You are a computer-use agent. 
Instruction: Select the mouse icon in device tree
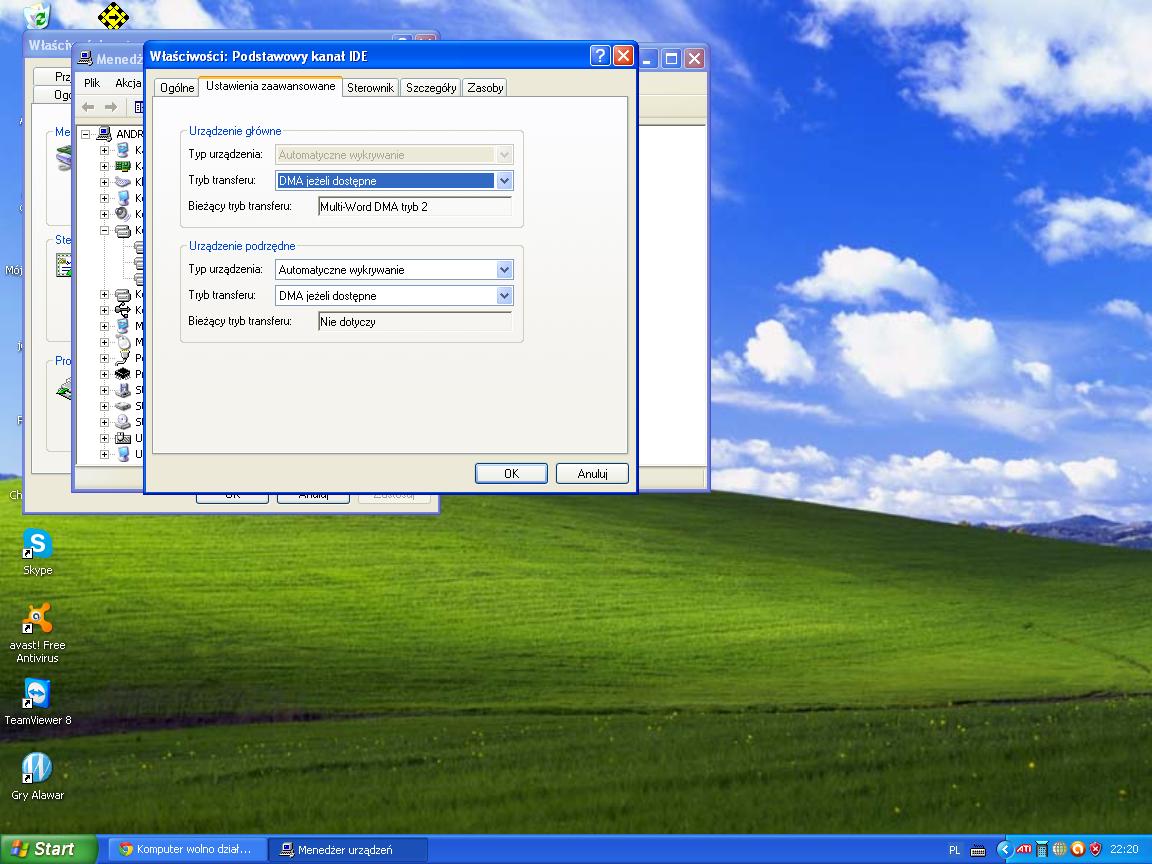pyautogui.click(x=123, y=342)
